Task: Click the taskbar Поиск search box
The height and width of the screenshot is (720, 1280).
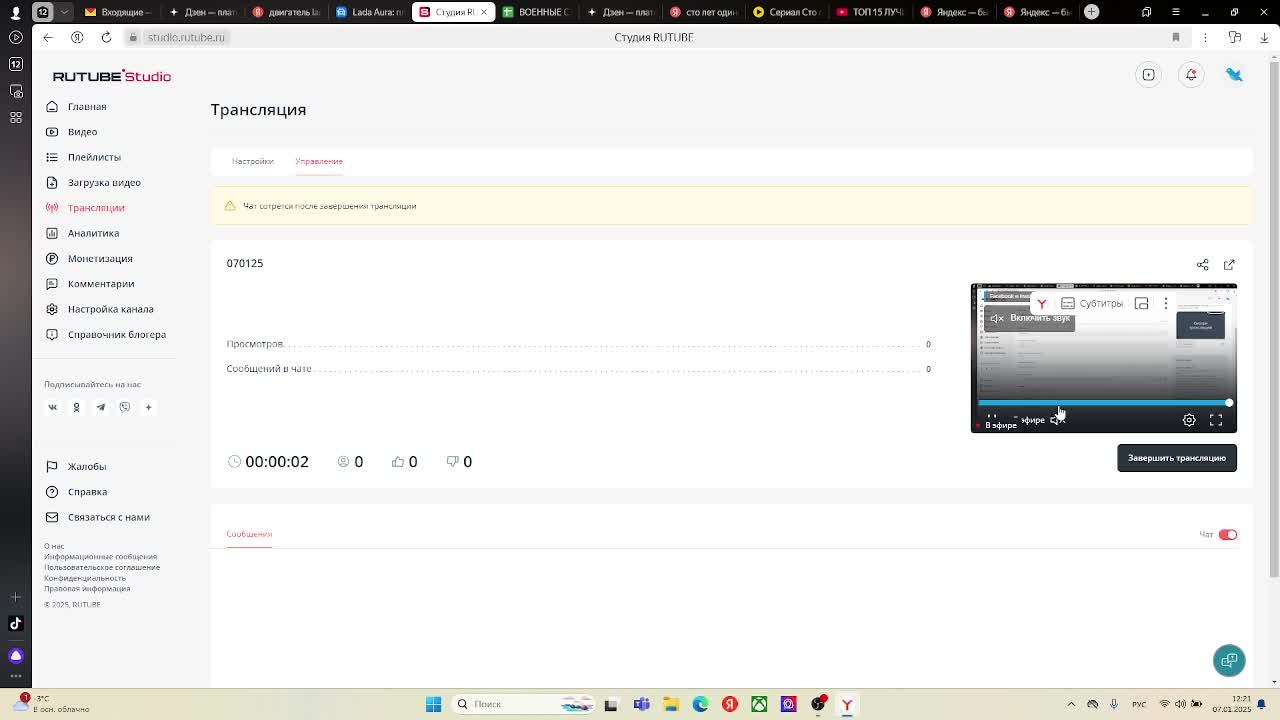Action: click(523, 704)
